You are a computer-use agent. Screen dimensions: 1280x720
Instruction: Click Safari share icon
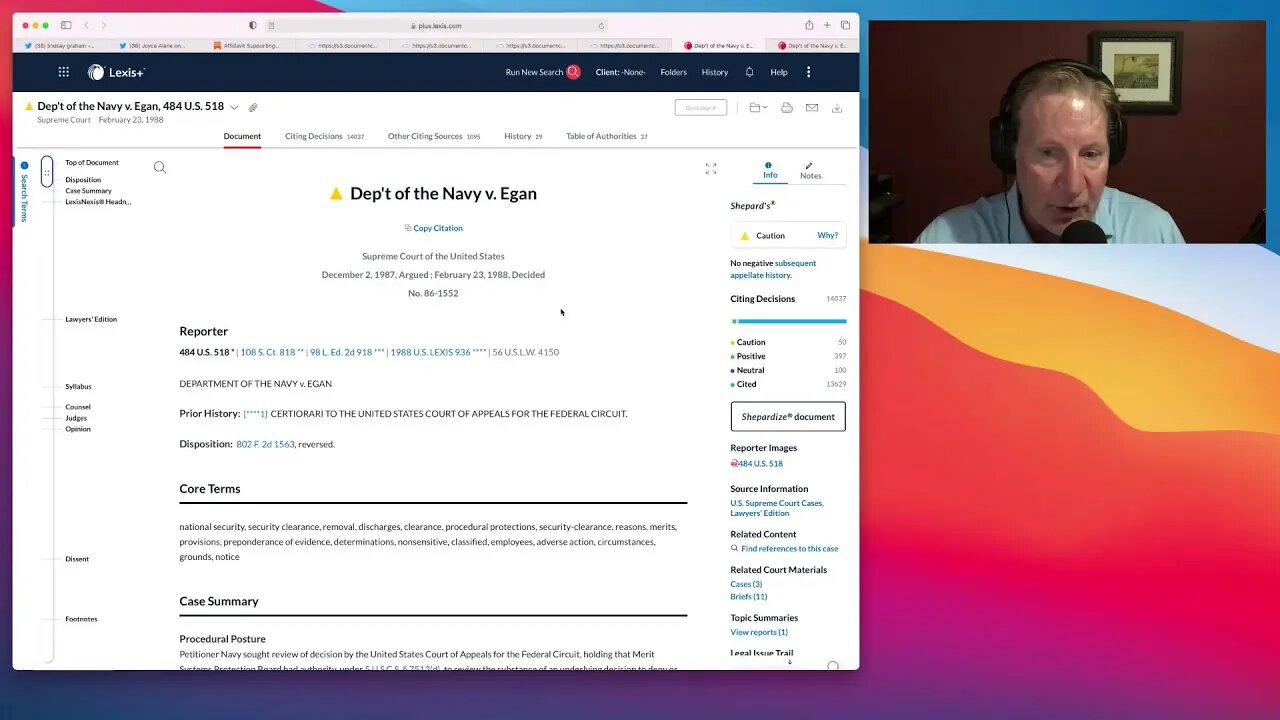[809, 25]
